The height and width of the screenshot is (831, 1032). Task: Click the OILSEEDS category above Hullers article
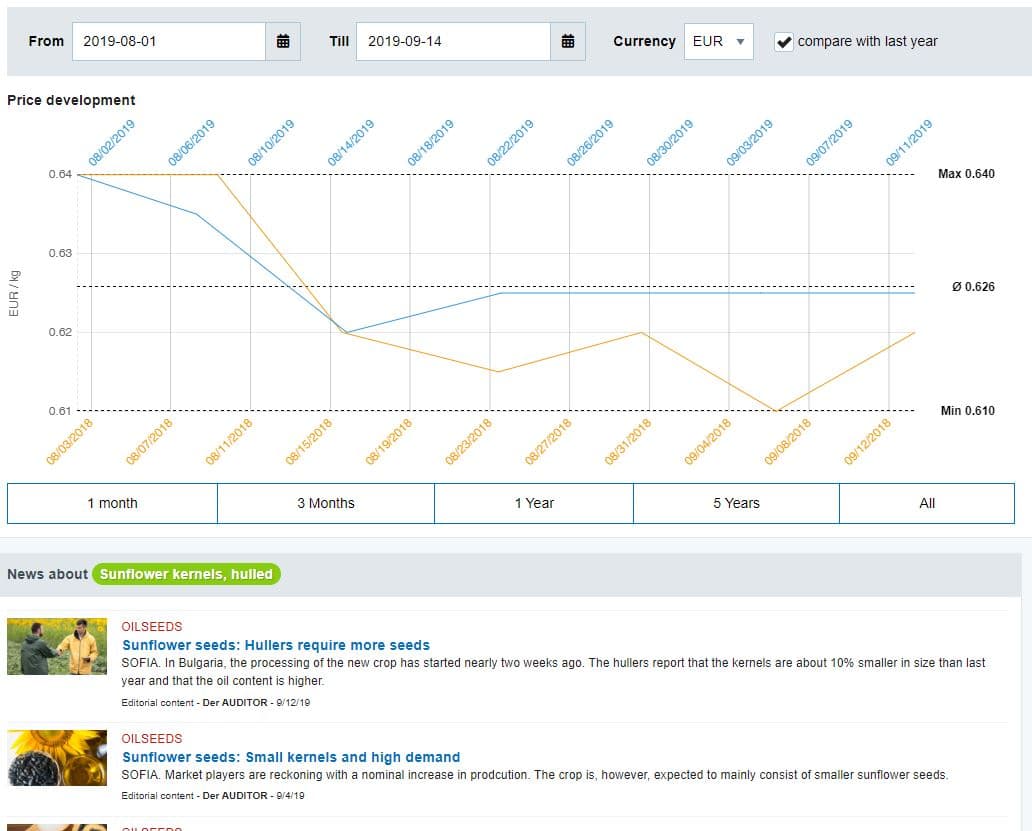click(151, 626)
